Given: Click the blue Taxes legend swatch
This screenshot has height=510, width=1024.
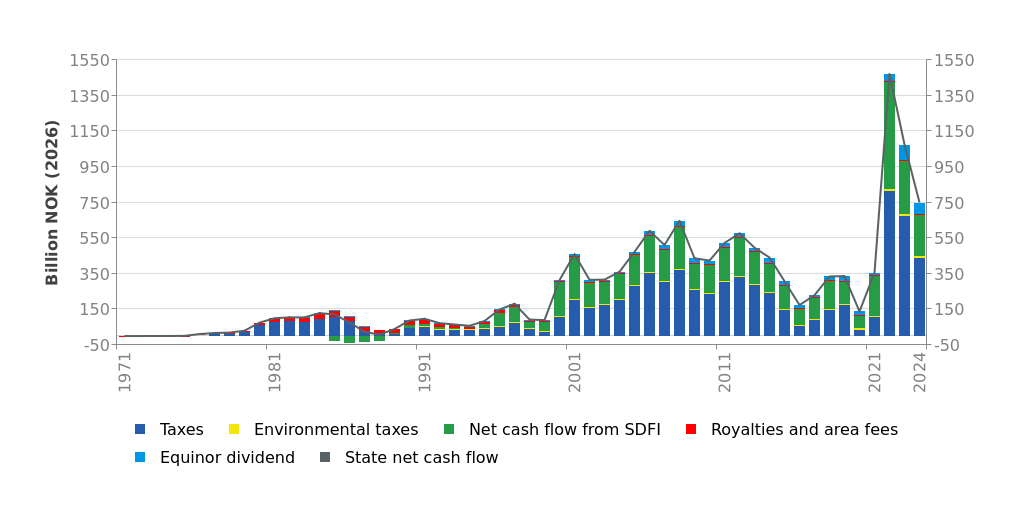Looking at the screenshot, I should click(140, 430).
